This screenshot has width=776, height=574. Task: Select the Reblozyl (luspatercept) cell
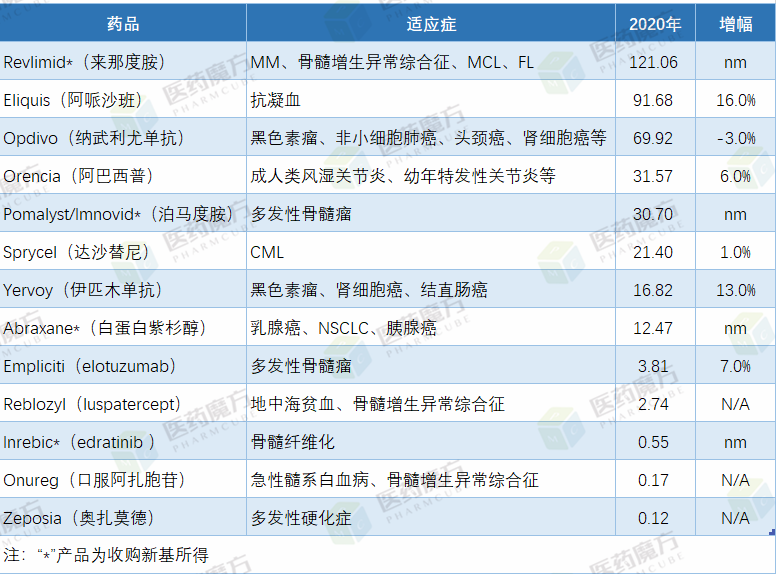tap(92, 404)
